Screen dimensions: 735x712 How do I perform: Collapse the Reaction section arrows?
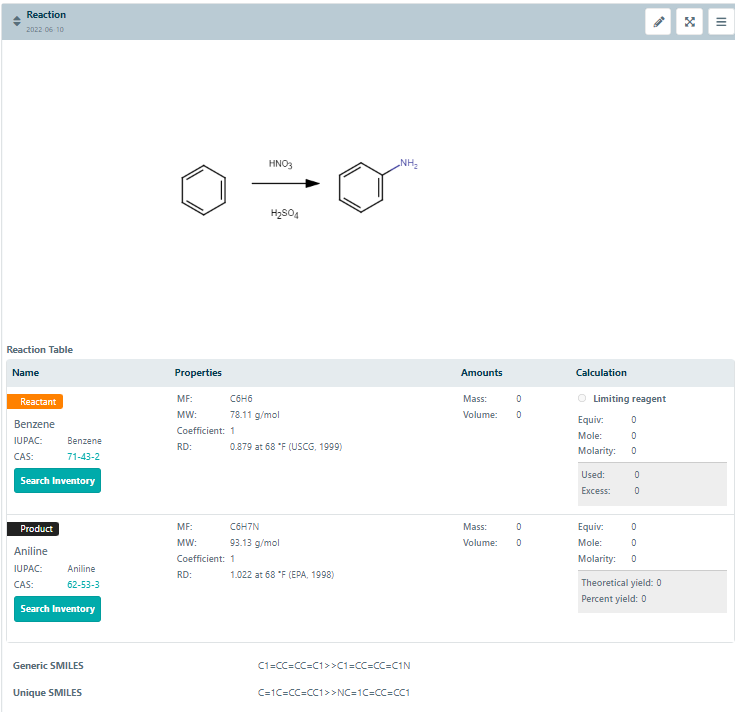tap(16, 21)
